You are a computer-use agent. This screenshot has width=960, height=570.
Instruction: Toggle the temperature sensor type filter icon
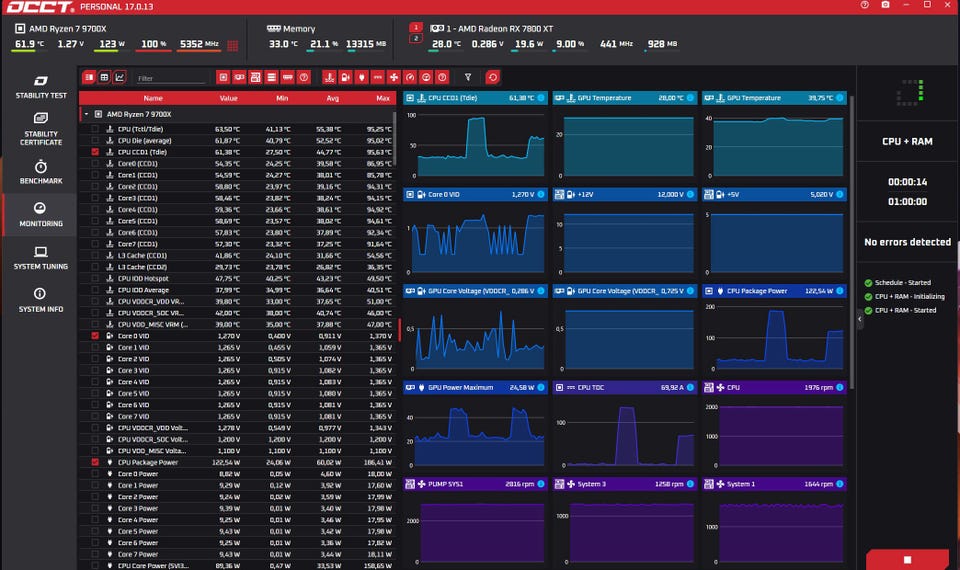(x=329, y=77)
